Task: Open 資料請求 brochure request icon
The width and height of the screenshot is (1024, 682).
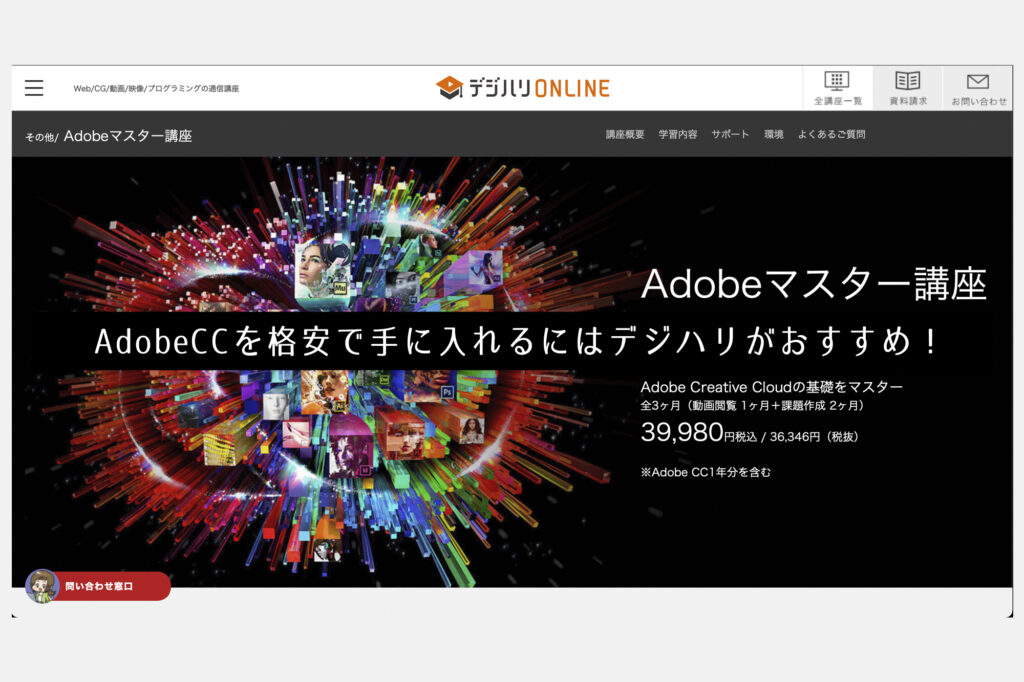Action: pos(908,88)
